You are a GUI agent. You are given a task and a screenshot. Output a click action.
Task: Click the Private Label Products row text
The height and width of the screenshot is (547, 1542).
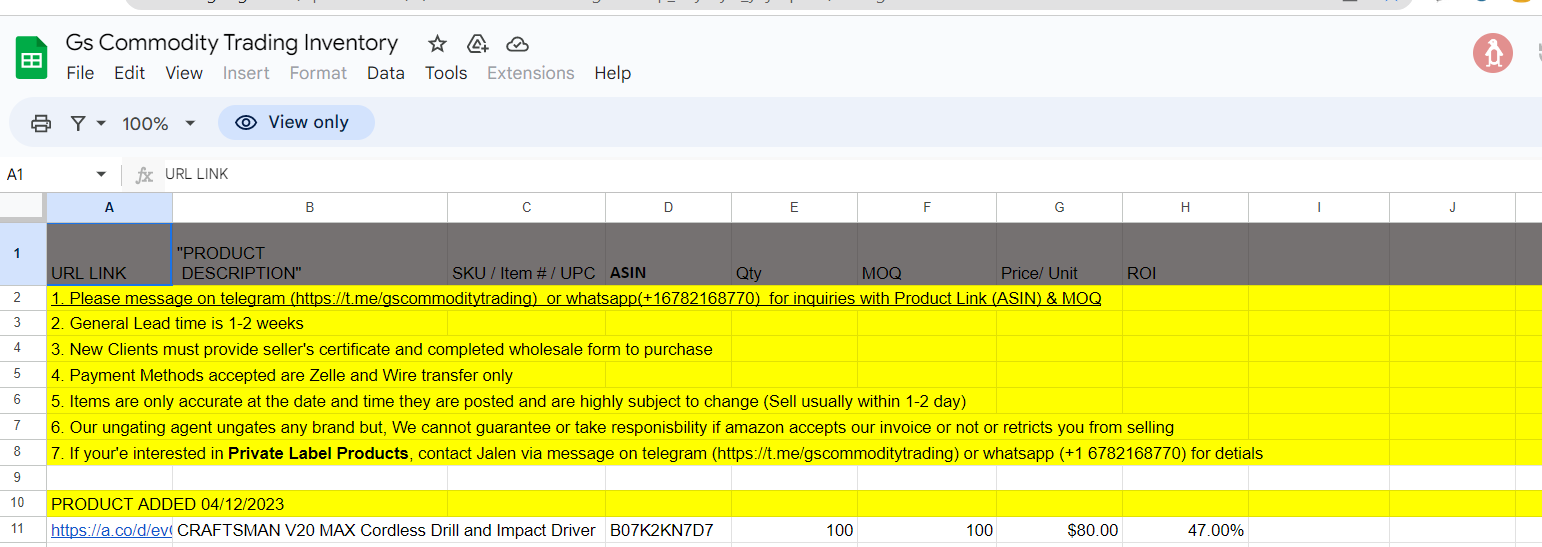(656, 454)
